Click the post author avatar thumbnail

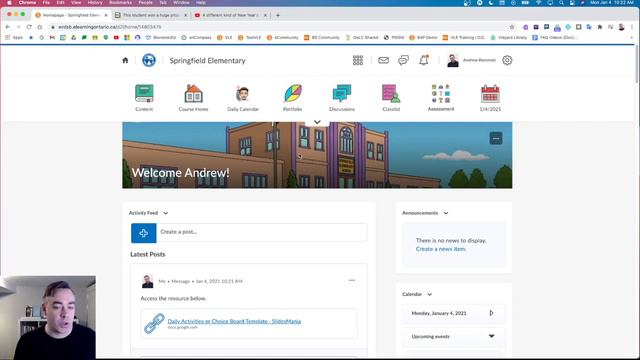point(147,281)
